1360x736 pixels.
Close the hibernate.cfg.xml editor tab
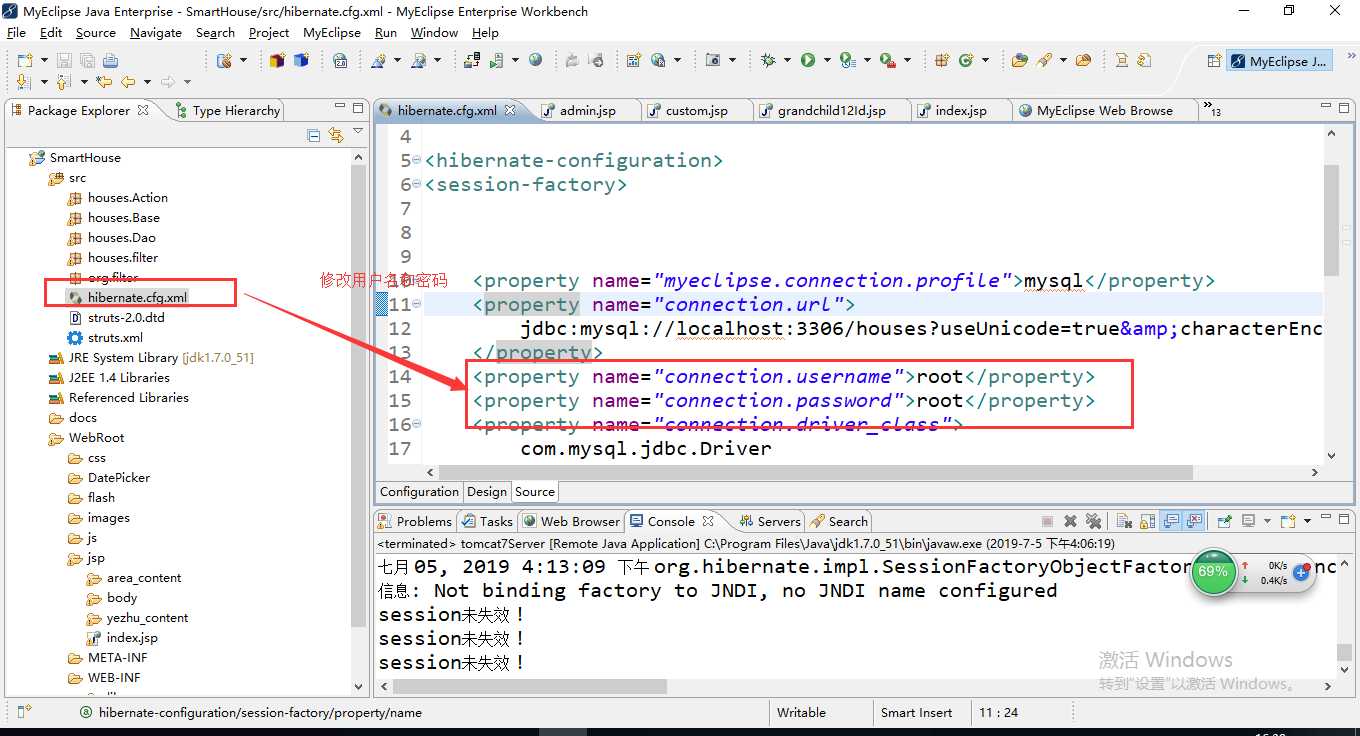click(x=510, y=111)
